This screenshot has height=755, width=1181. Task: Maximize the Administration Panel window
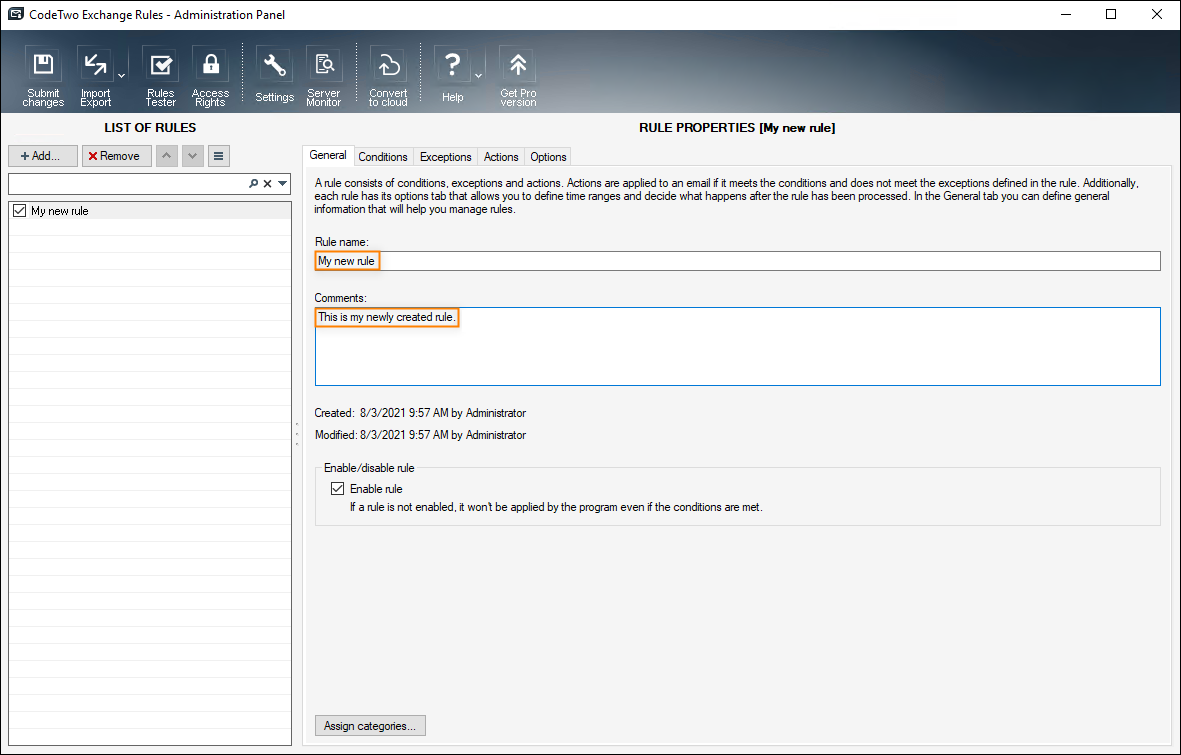tap(1111, 14)
